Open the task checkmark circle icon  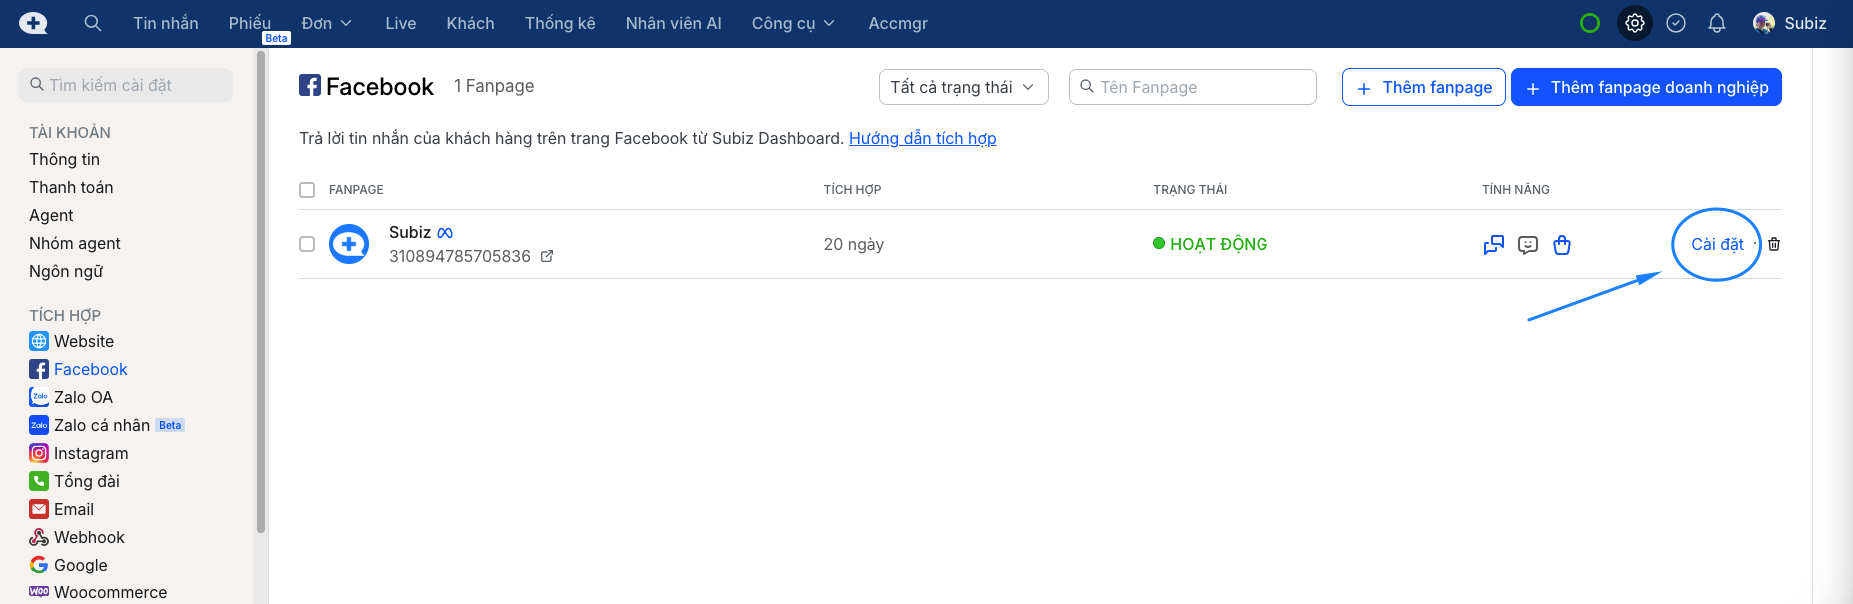[1676, 23]
